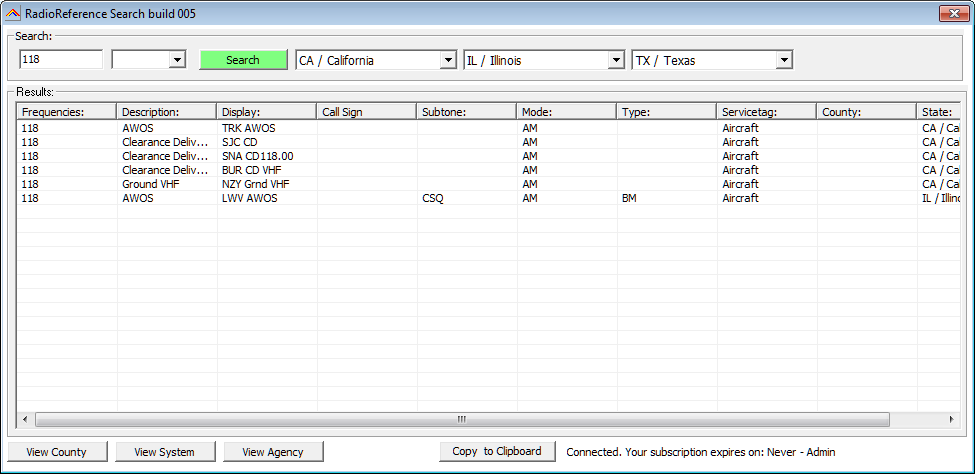Click the County column header
Screen dimensions: 975x474
(x=867, y=112)
